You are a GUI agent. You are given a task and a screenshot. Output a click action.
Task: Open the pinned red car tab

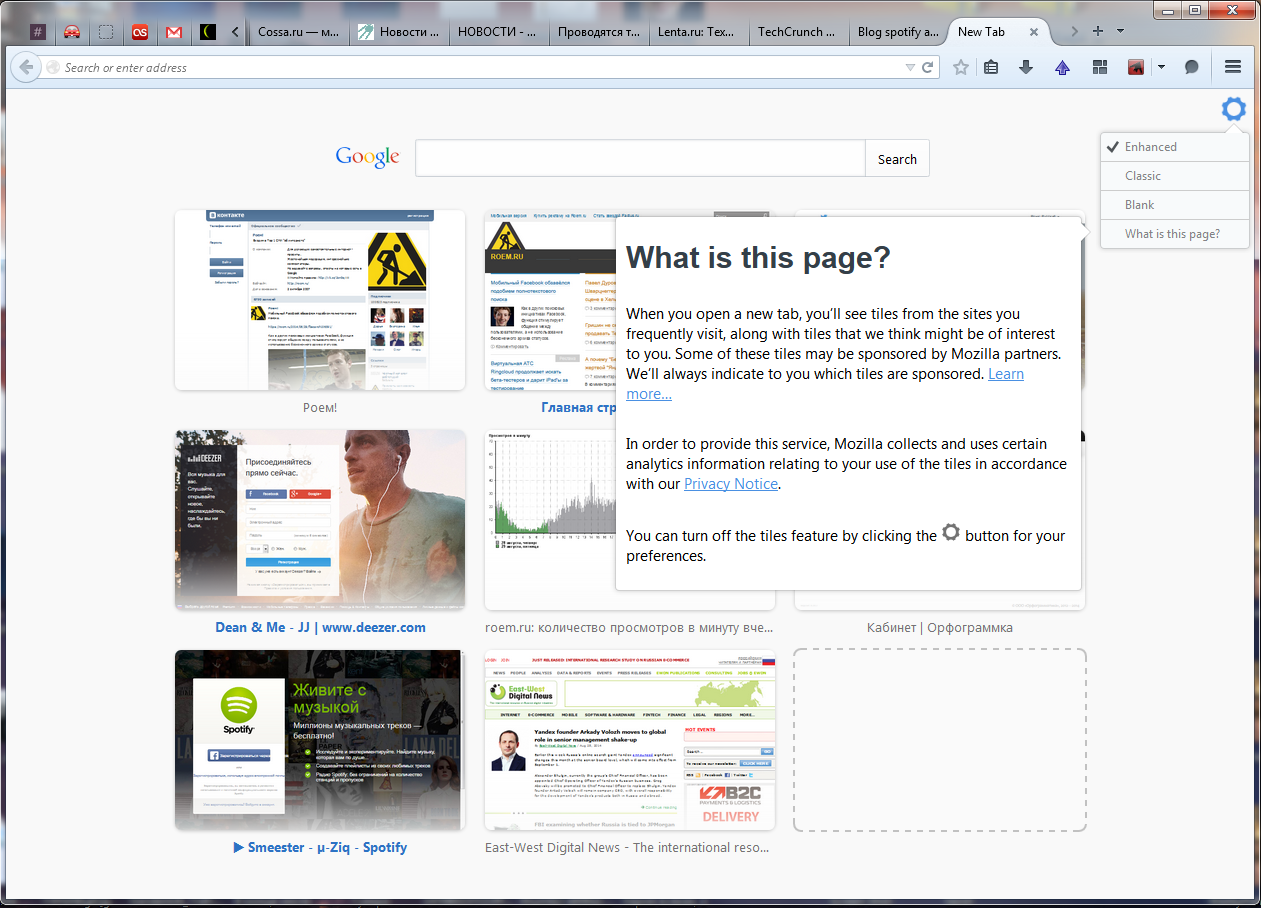(72, 32)
